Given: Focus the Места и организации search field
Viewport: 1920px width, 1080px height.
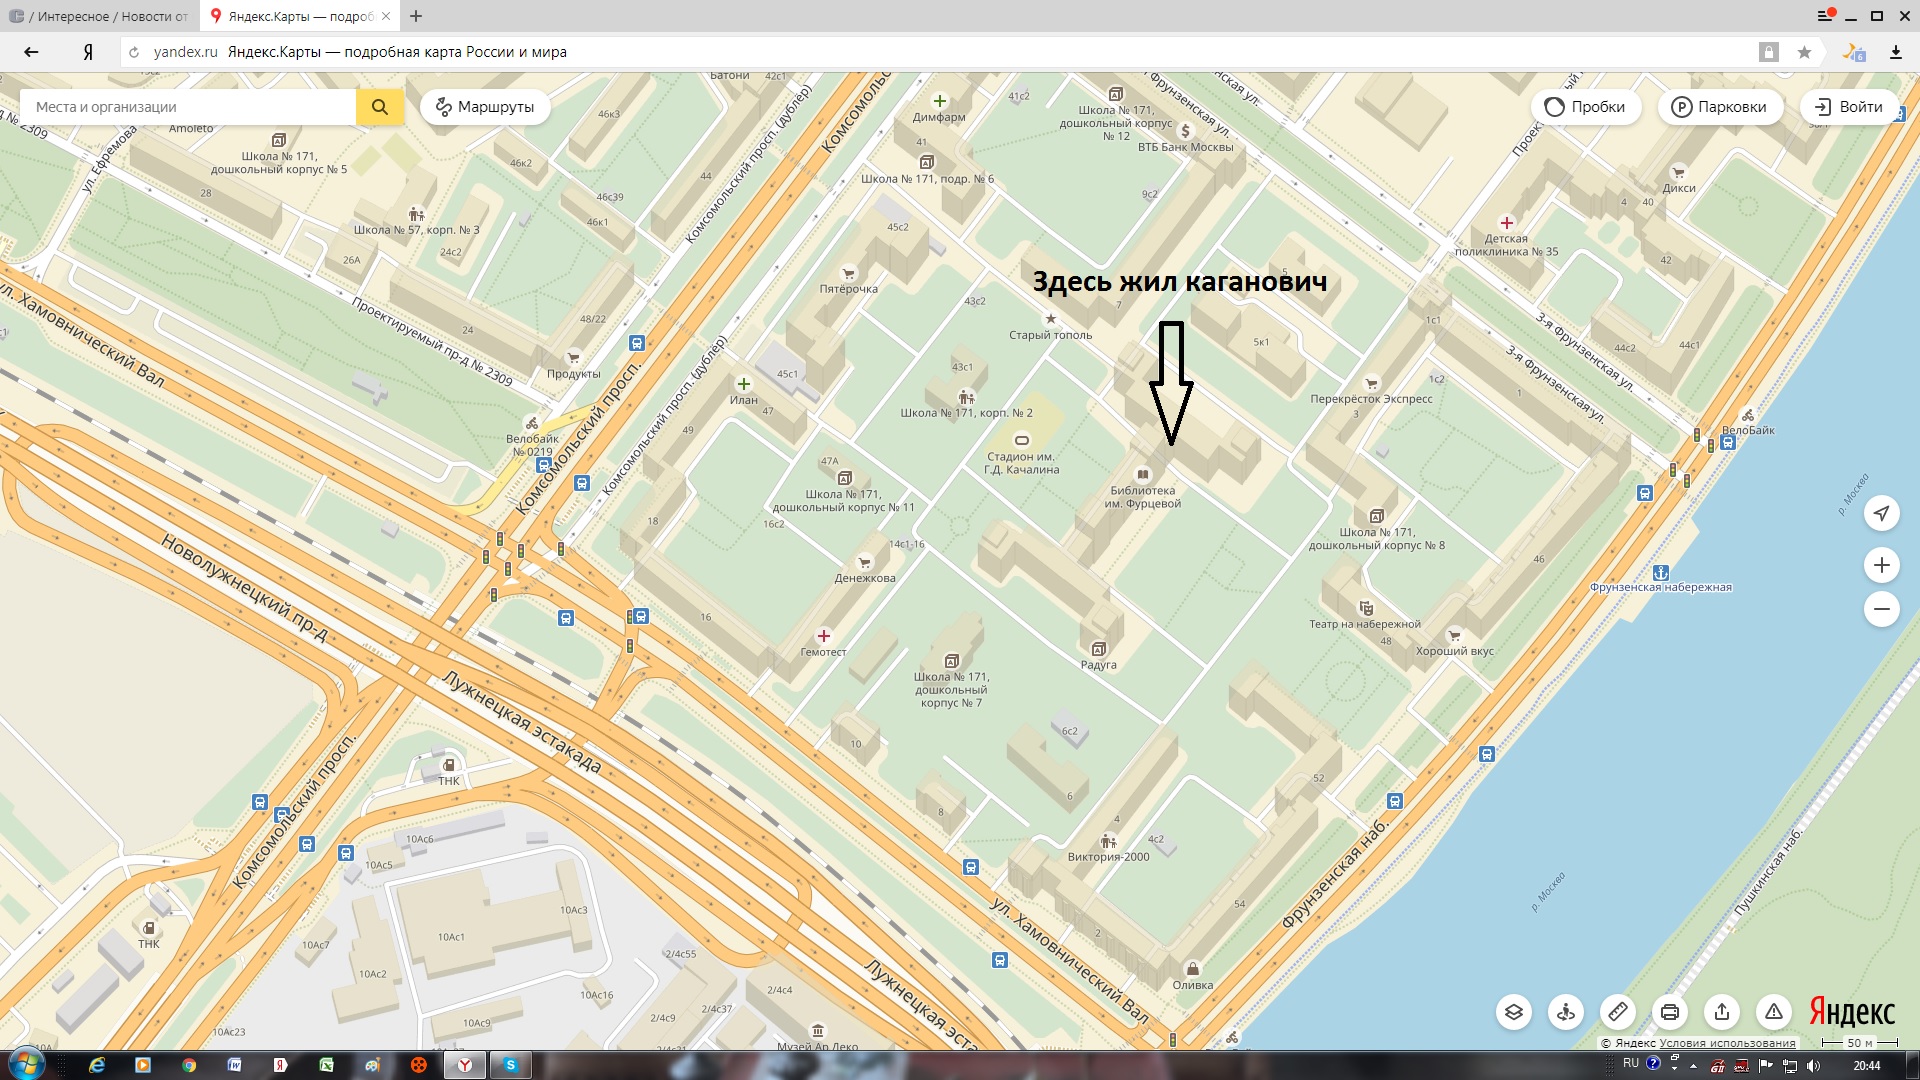Looking at the screenshot, I should (x=190, y=107).
